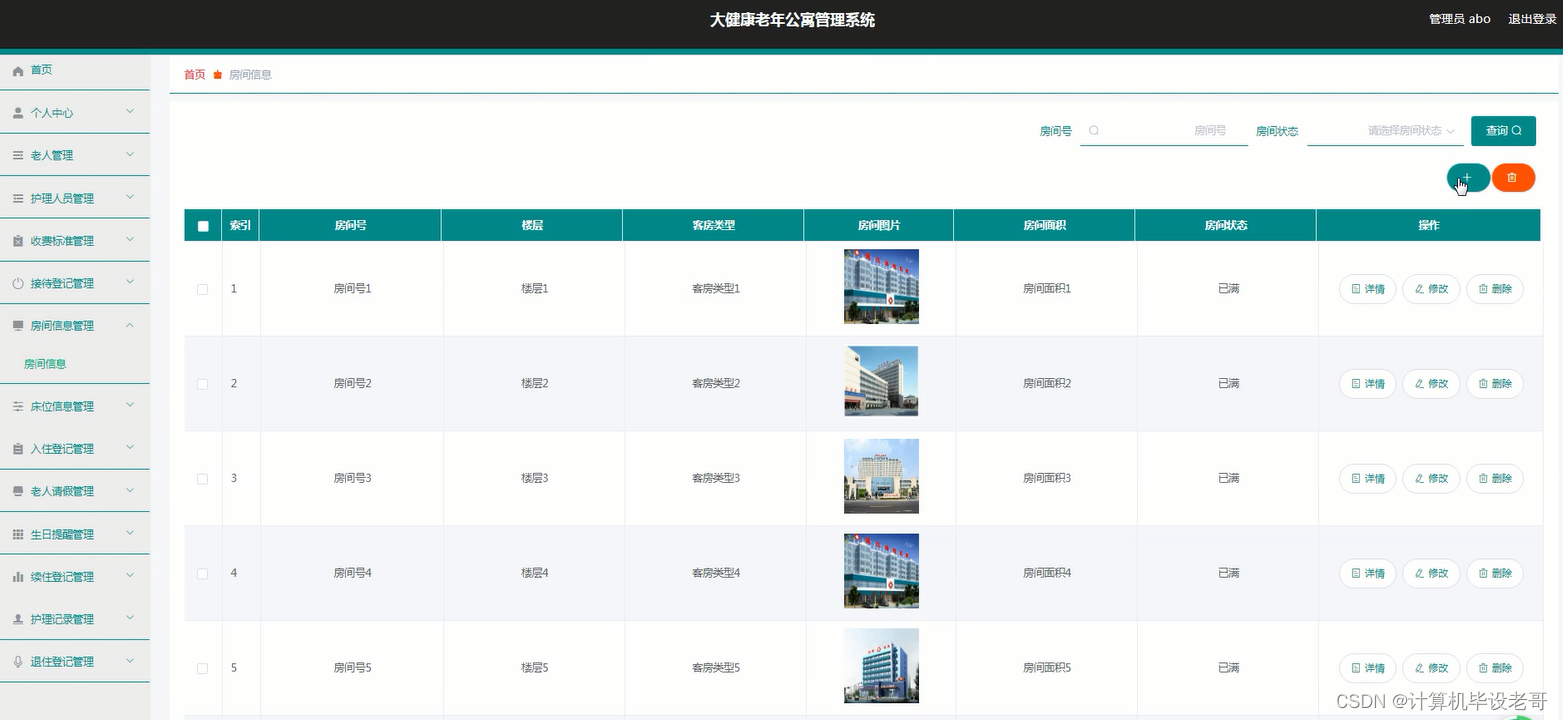Image resolution: width=1563 pixels, height=720 pixels.
Task: Click the room photo thumbnail of 房间号3
Action: tap(880, 476)
